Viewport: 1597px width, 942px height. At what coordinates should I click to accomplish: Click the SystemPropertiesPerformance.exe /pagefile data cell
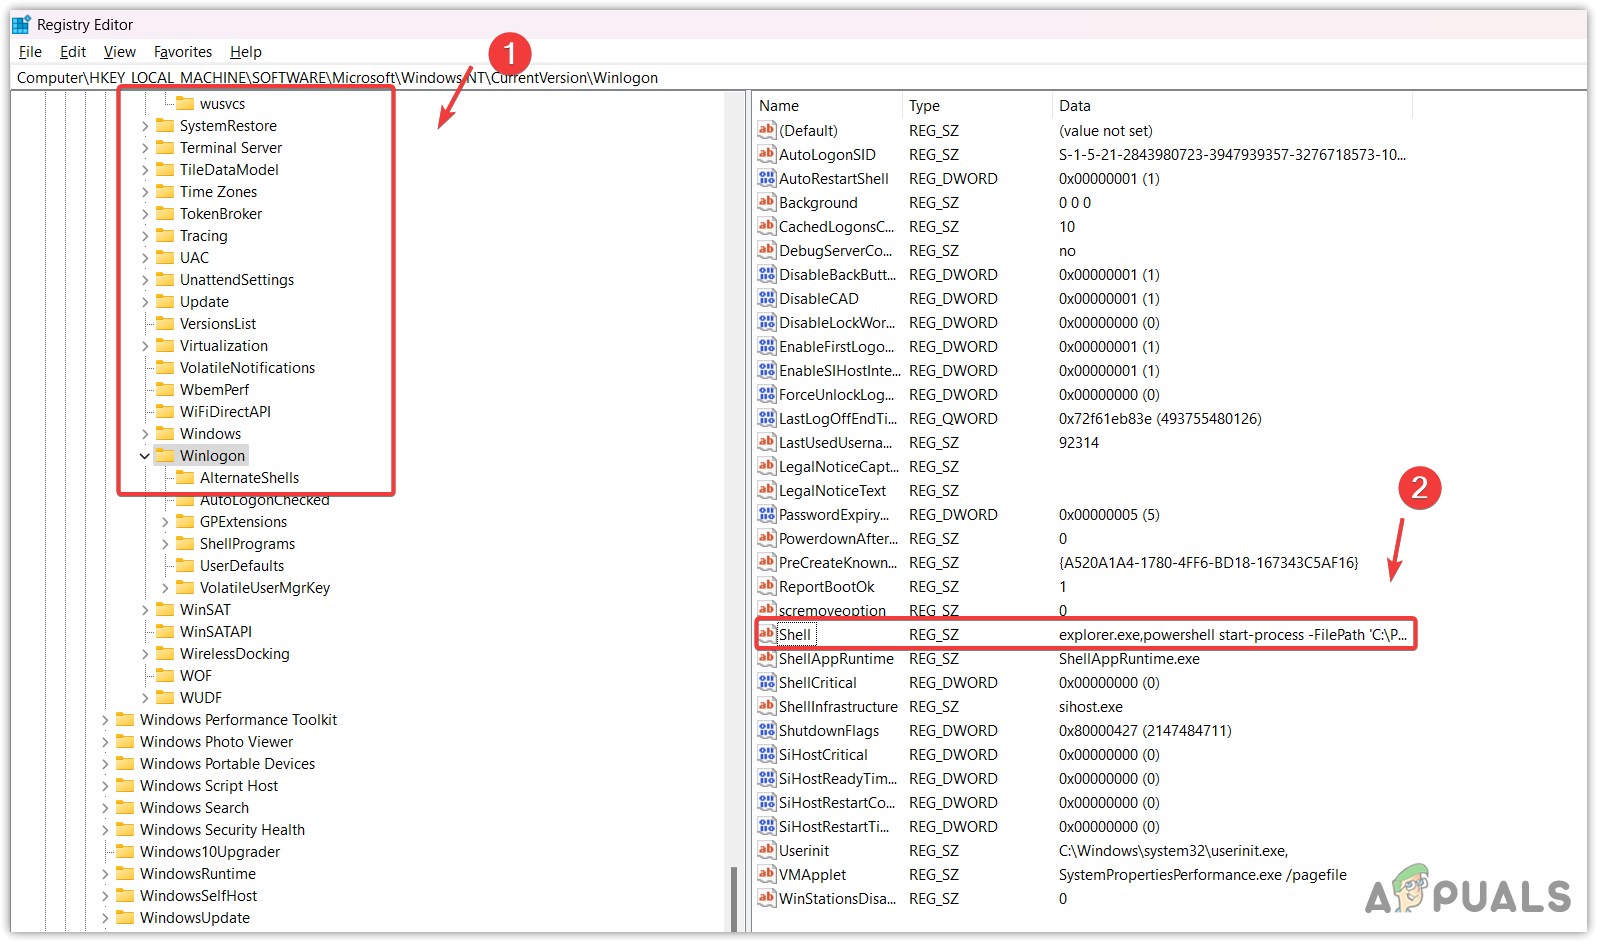click(x=1202, y=874)
